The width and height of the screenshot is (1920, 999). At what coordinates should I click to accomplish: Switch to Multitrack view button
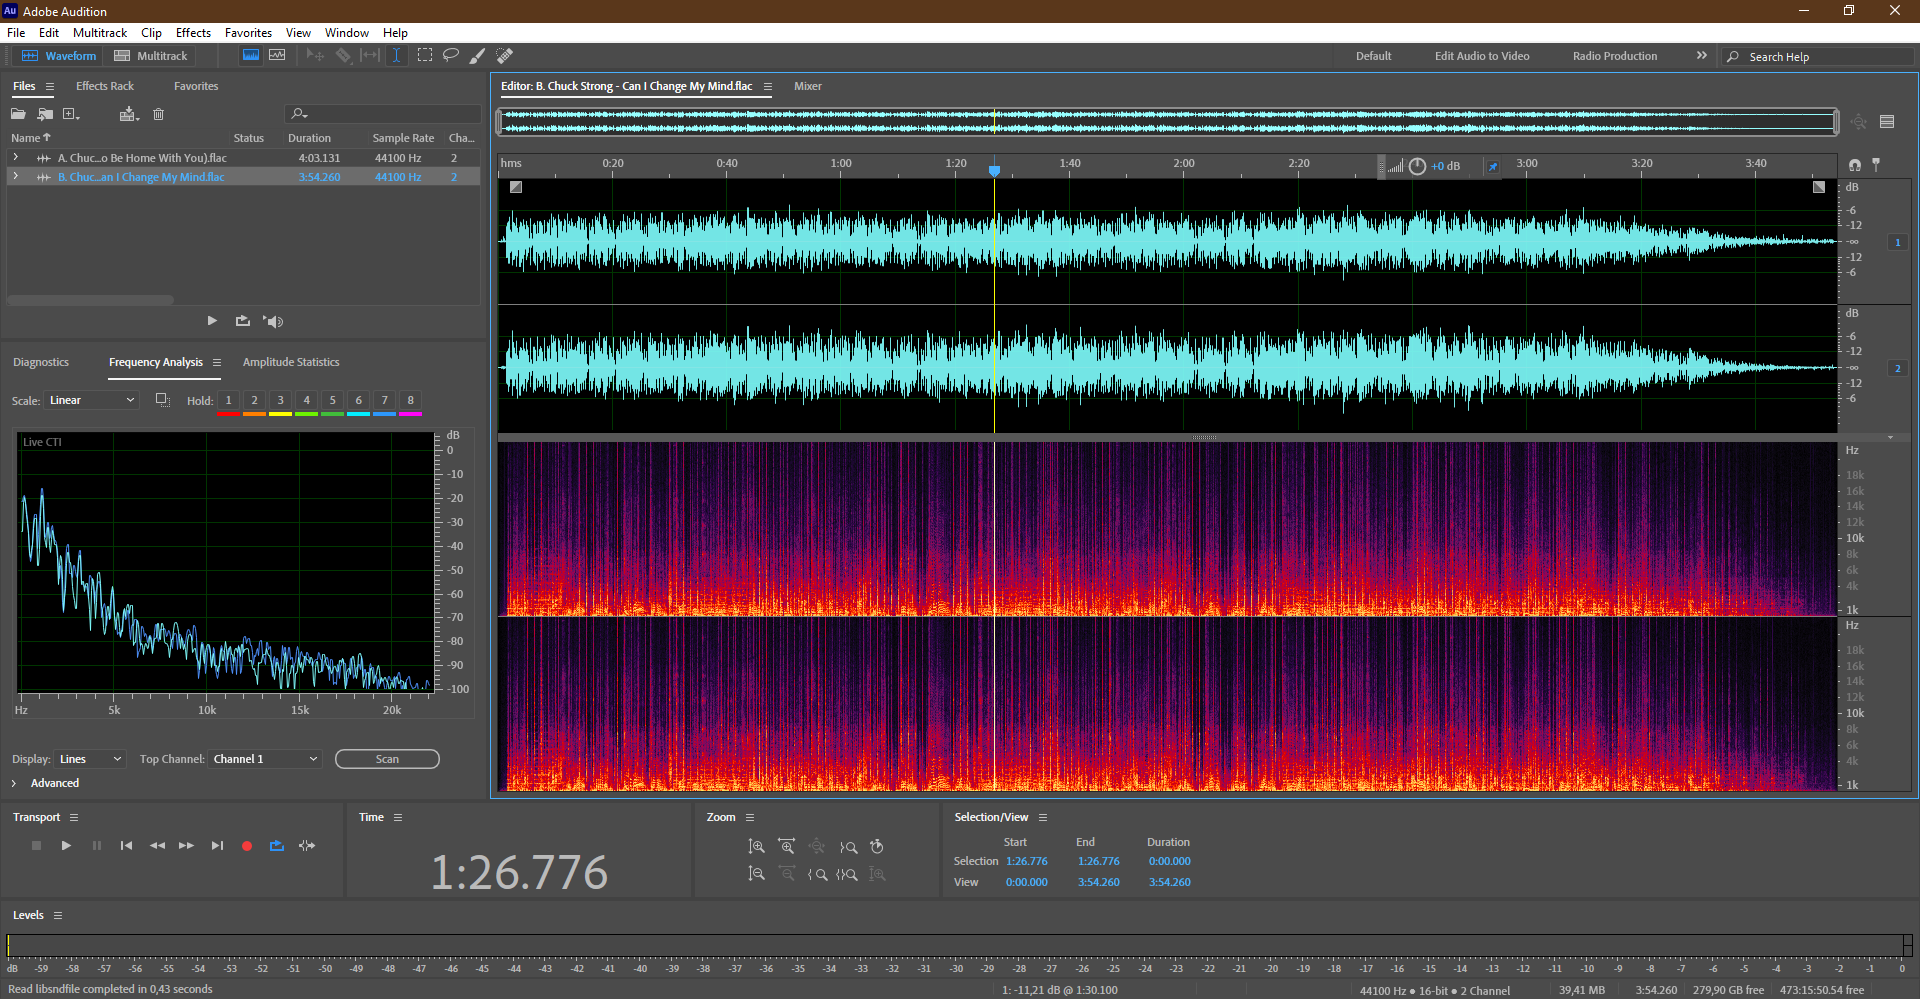click(x=151, y=56)
